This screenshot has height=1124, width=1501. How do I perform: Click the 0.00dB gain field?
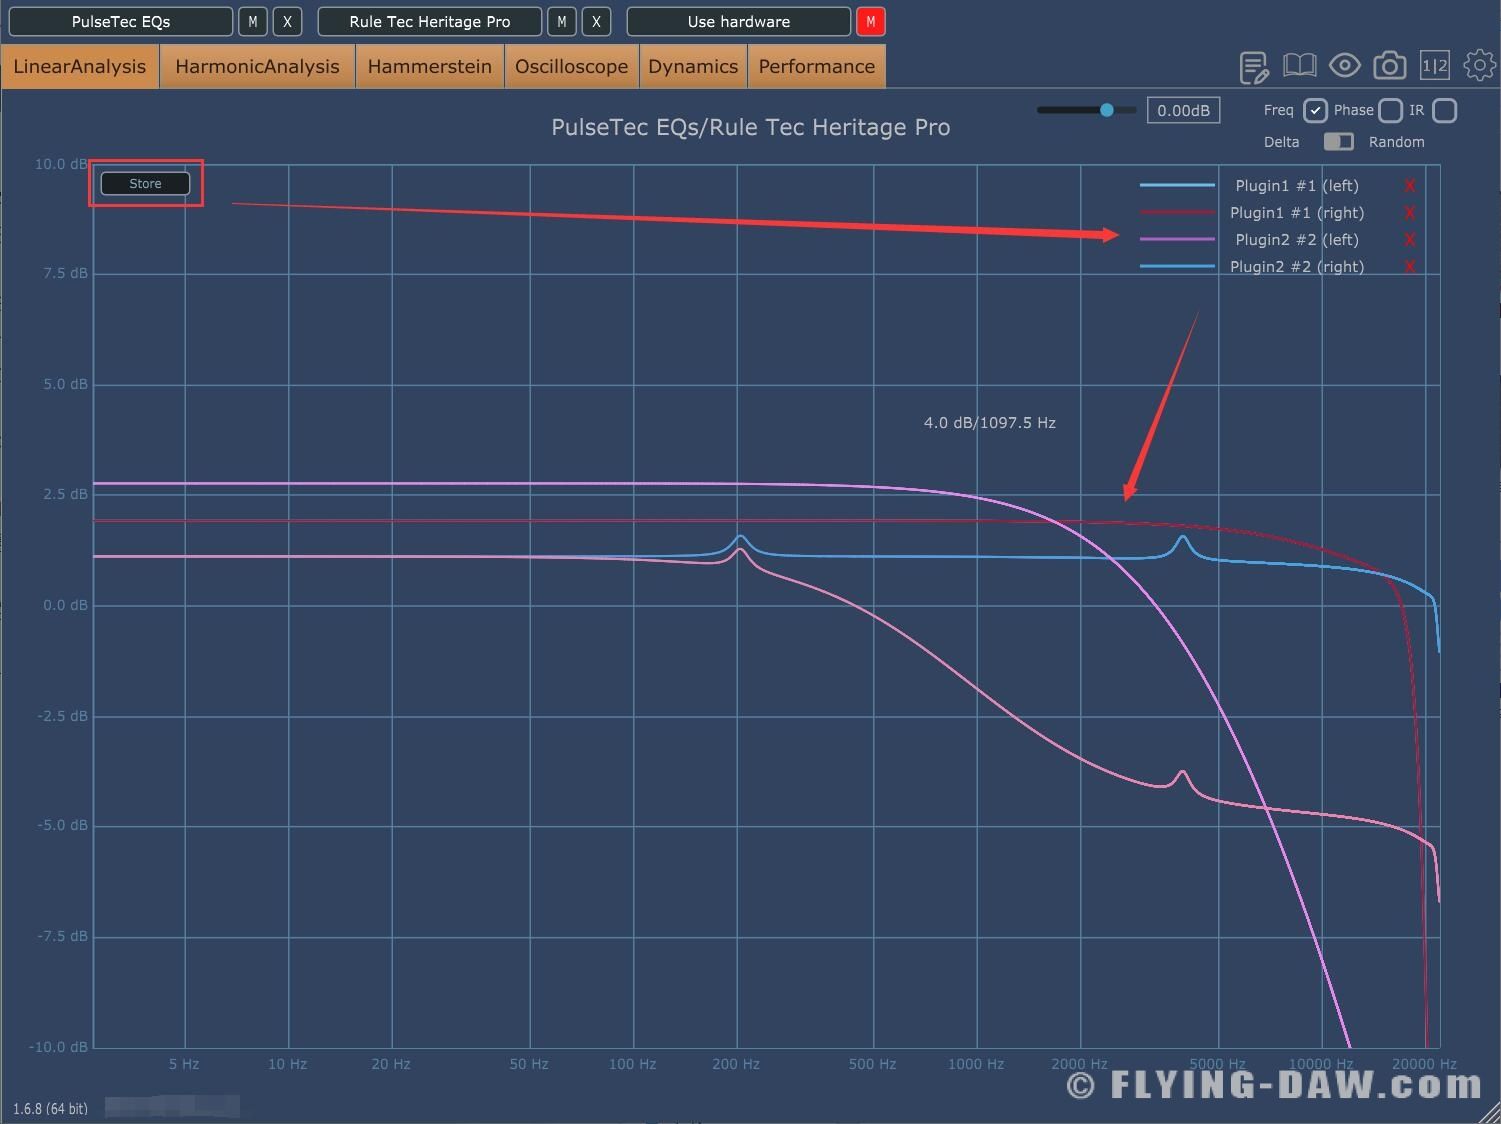pyautogui.click(x=1183, y=111)
